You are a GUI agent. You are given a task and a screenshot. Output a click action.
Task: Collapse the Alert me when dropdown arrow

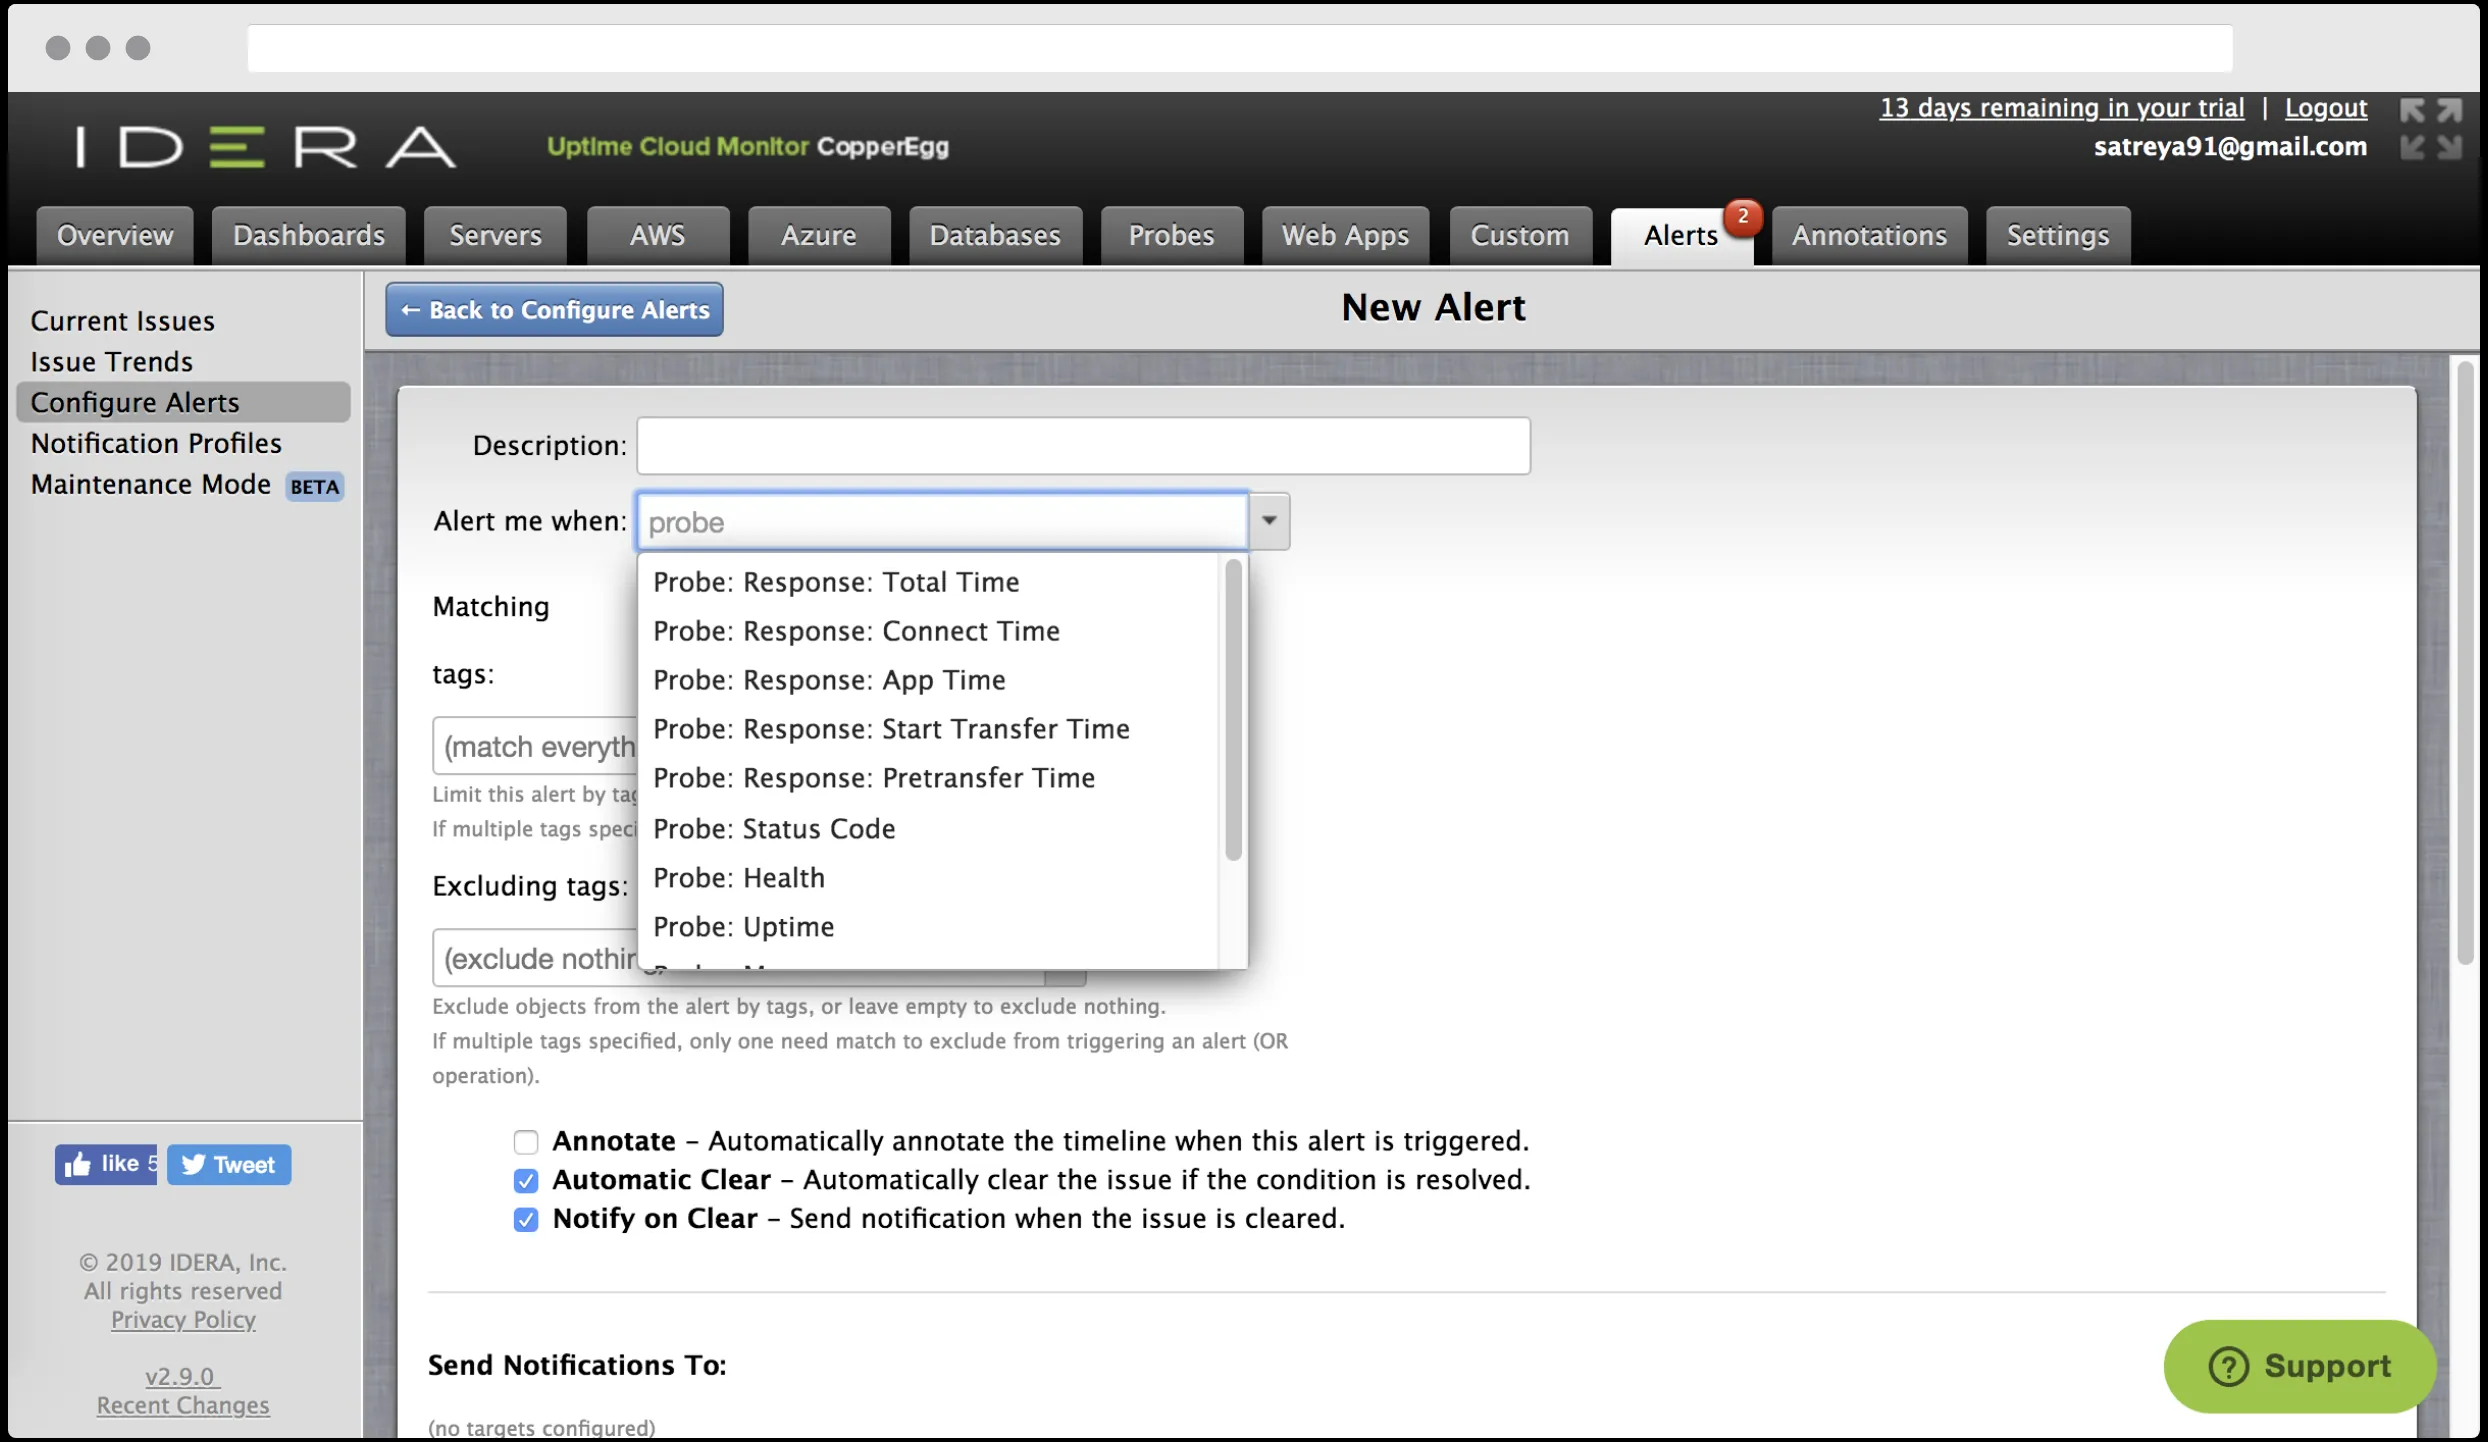1269,521
